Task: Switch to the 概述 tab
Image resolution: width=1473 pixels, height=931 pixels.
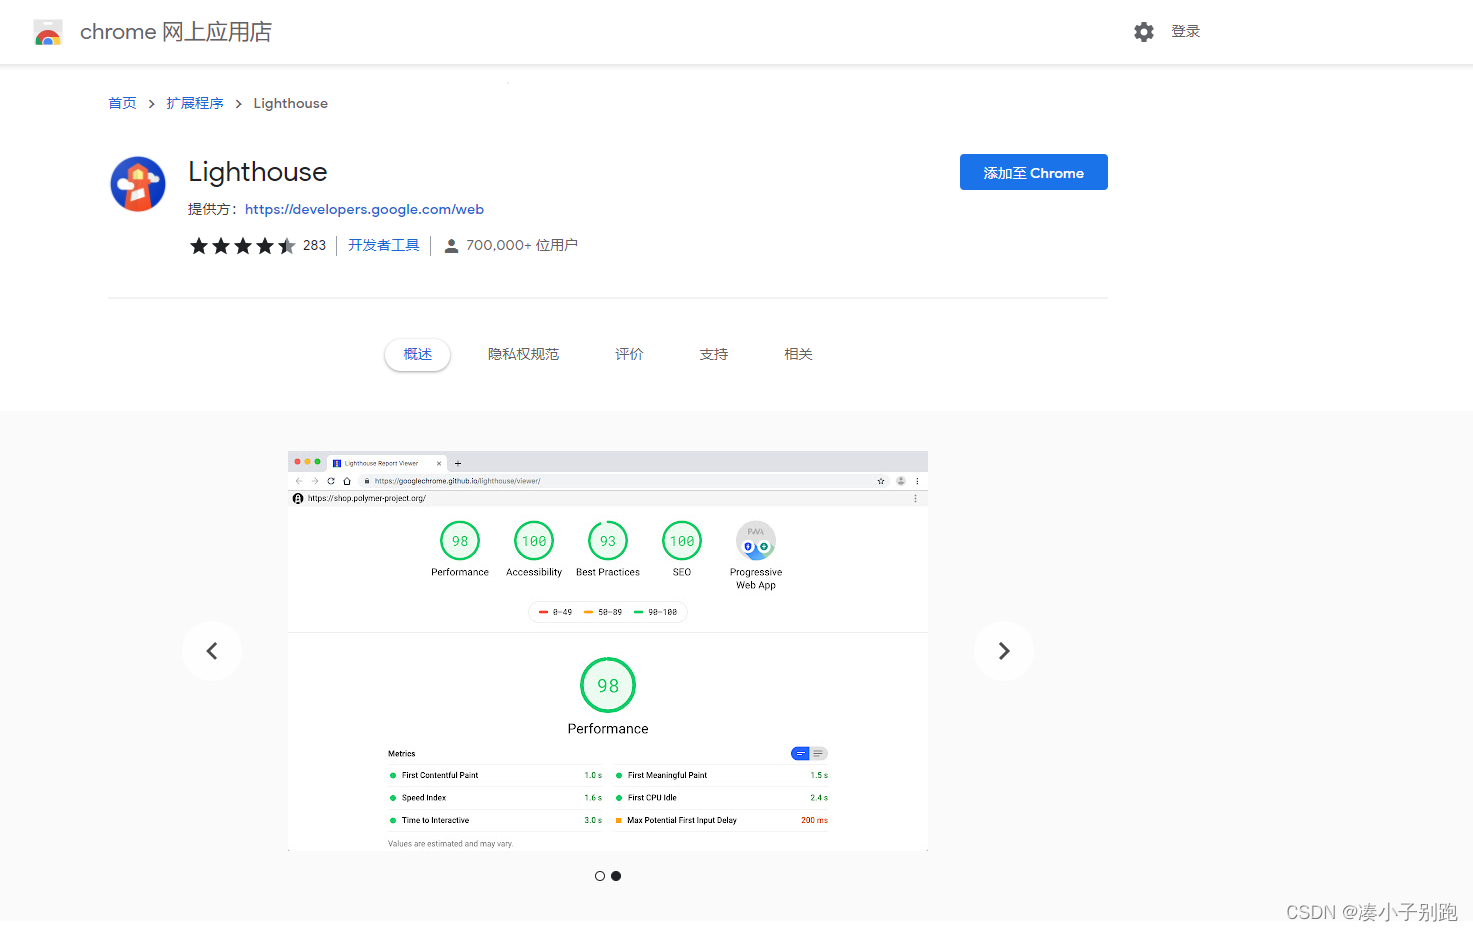Action: [417, 353]
